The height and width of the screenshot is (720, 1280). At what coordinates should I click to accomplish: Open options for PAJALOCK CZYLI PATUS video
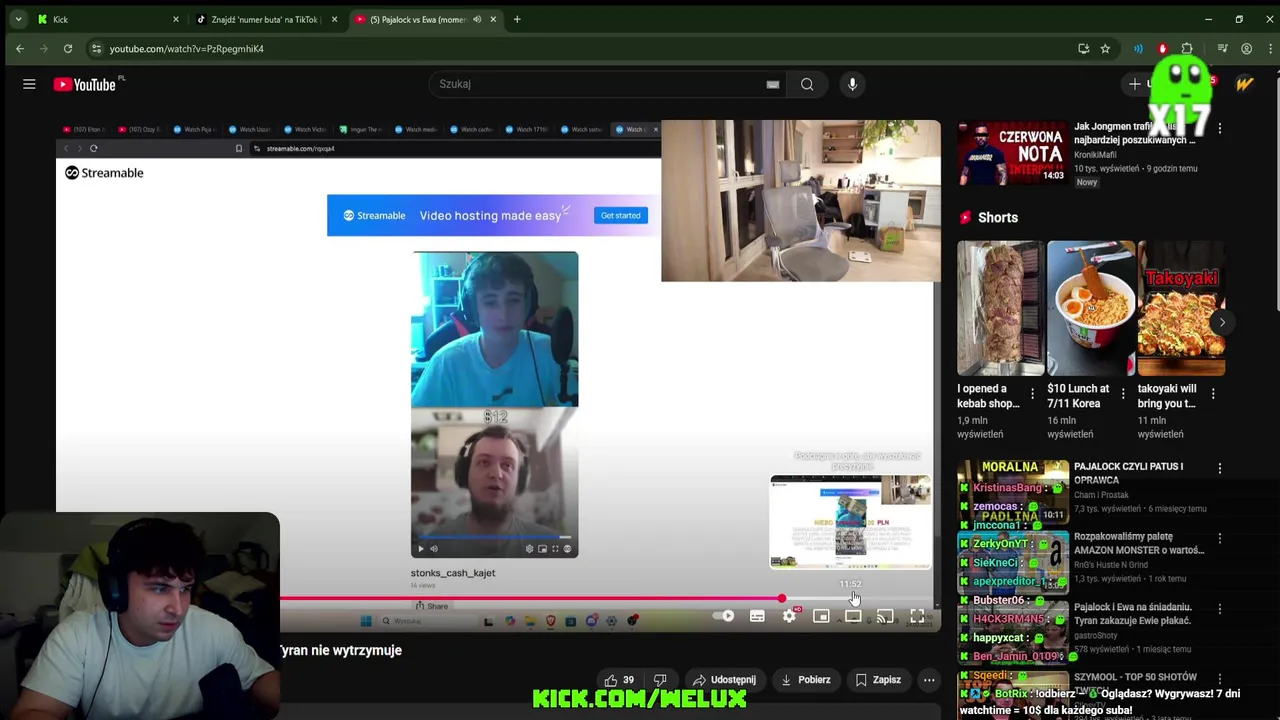point(1219,468)
